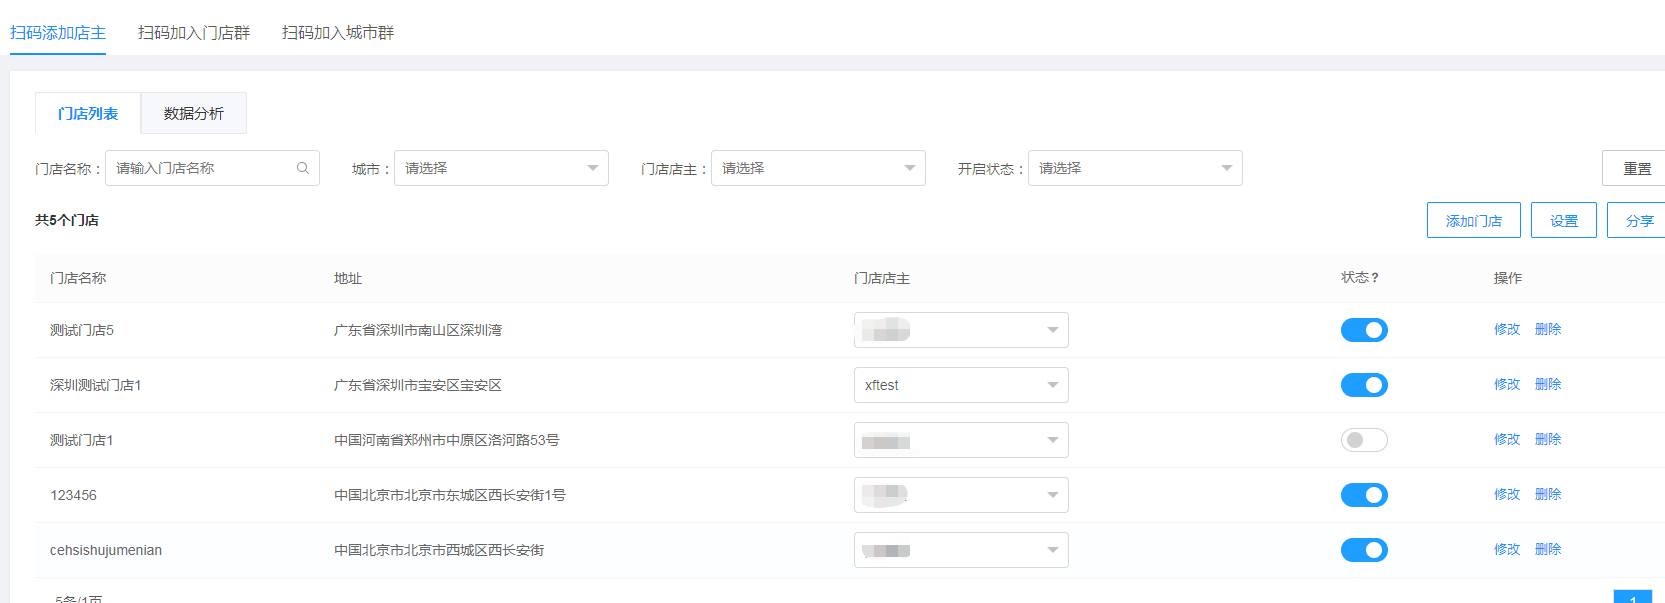
Task: Enable the status switch for 测试门店1
Action: point(1364,440)
